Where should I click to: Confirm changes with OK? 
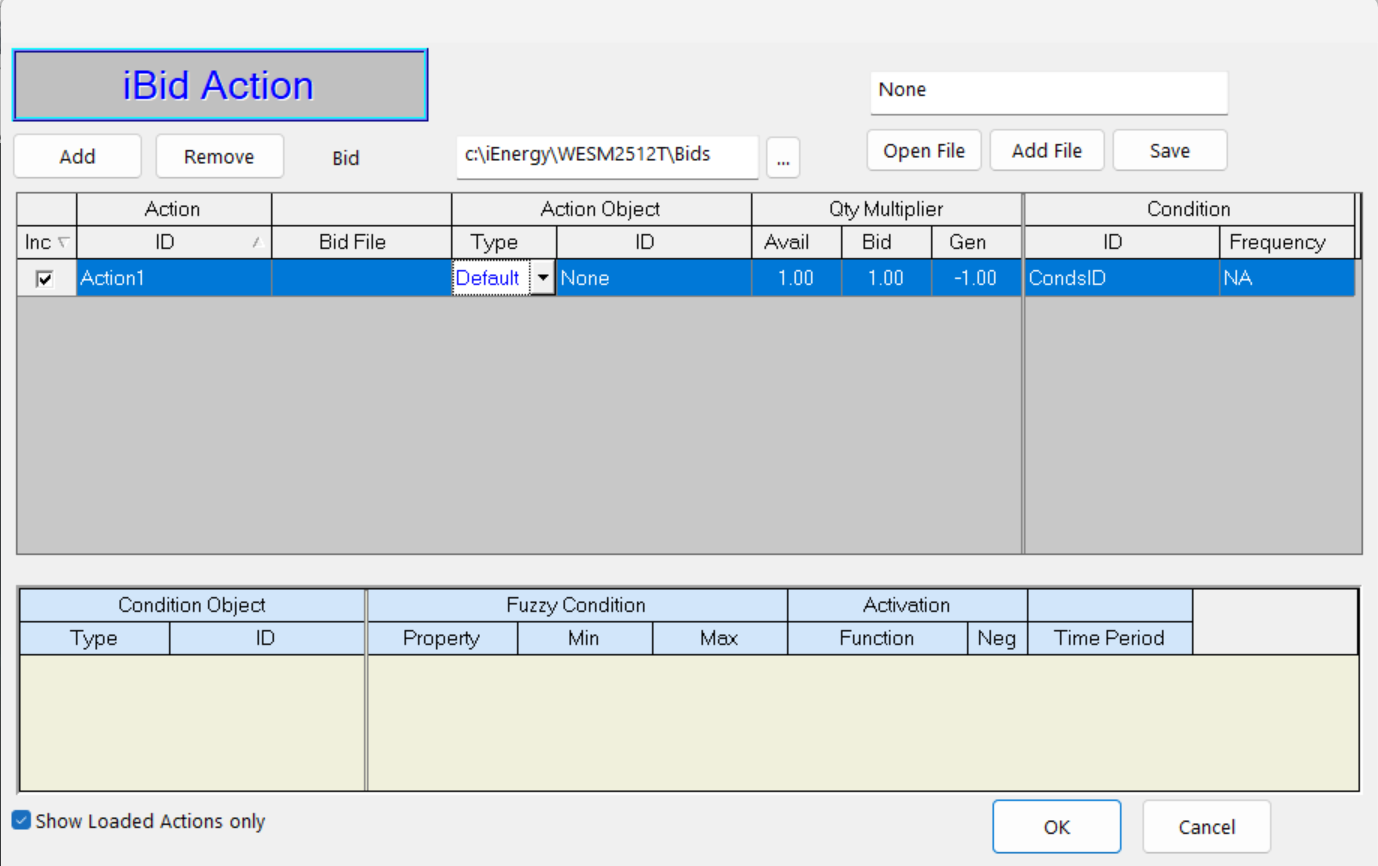pyautogui.click(x=1057, y=826)
